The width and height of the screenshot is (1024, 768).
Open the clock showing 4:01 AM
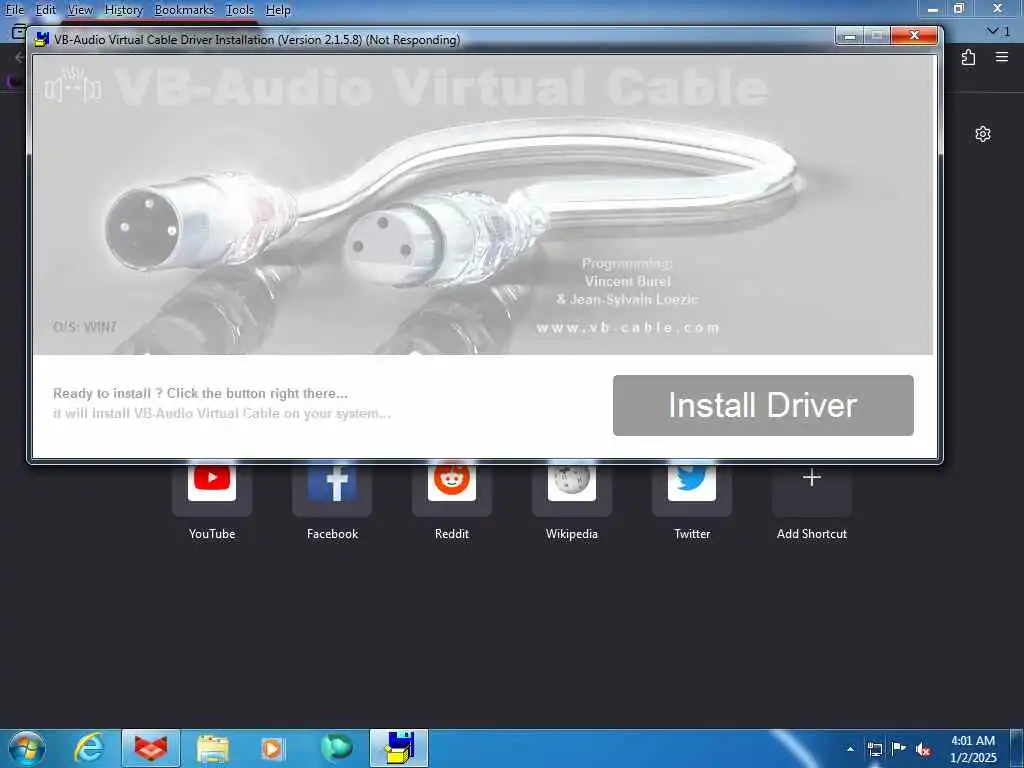tap(973, 748)
